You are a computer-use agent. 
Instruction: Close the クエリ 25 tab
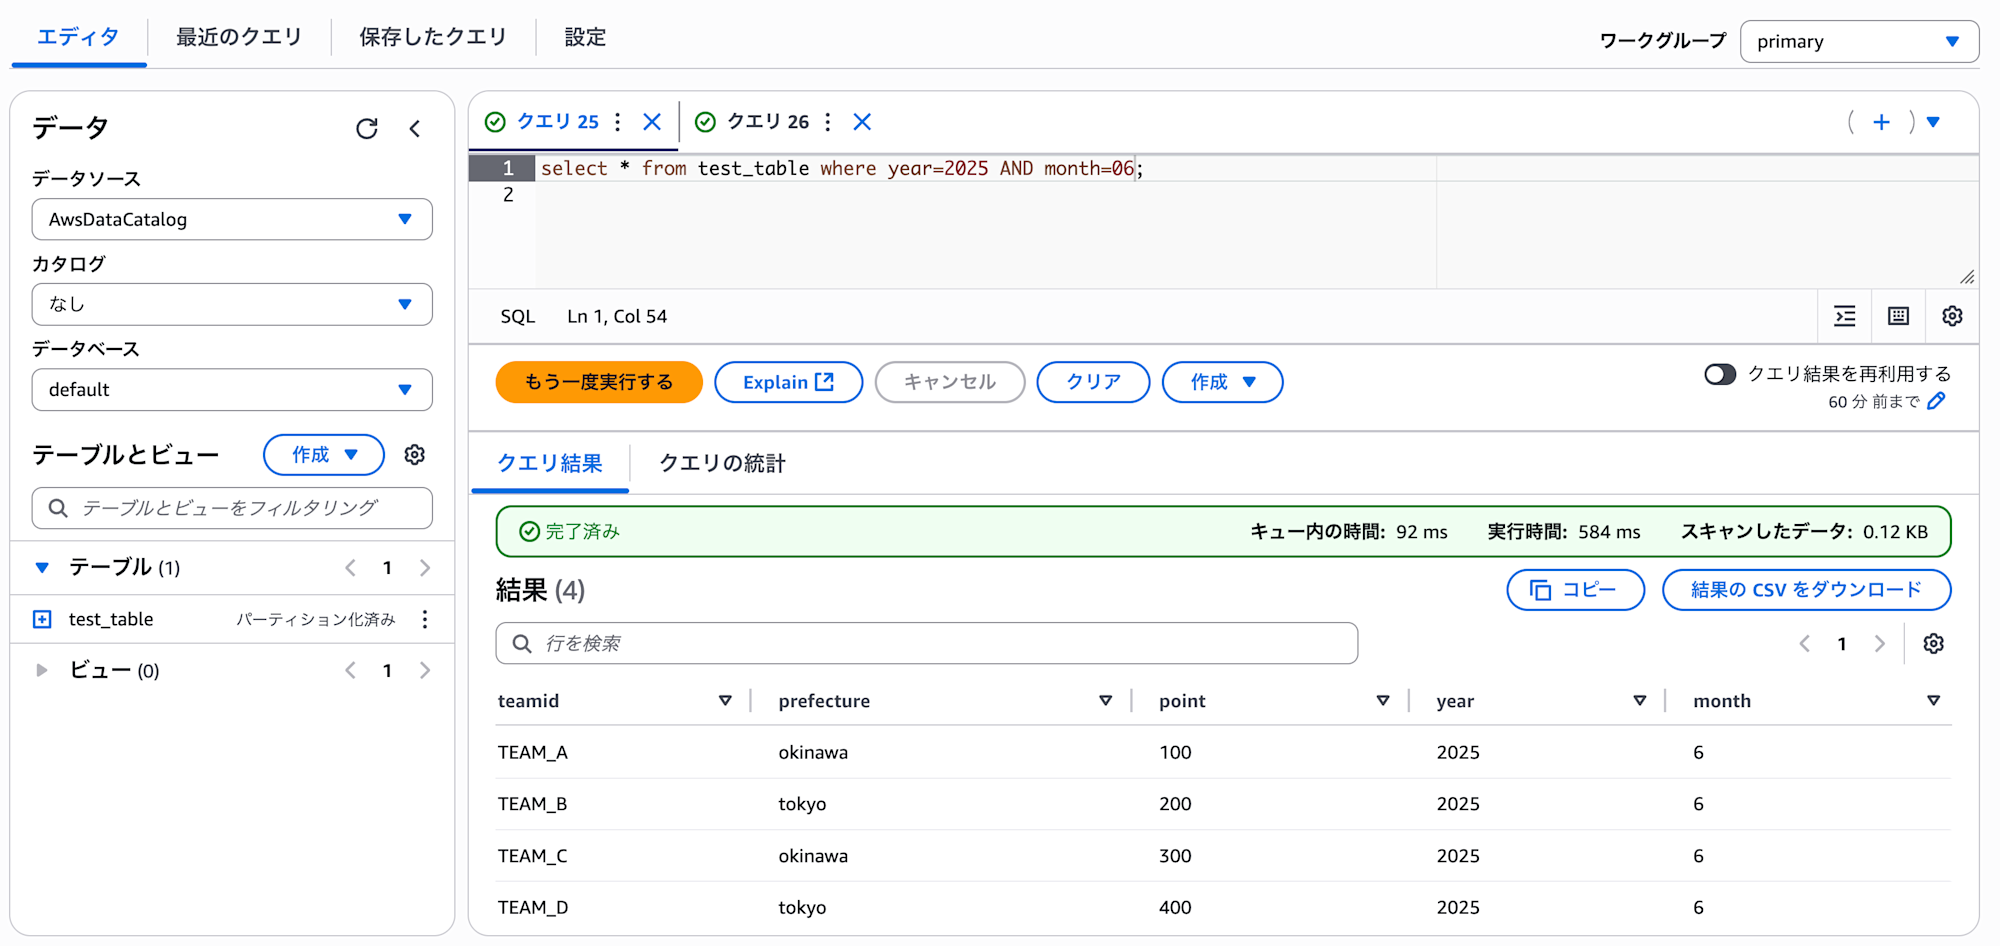652,122
